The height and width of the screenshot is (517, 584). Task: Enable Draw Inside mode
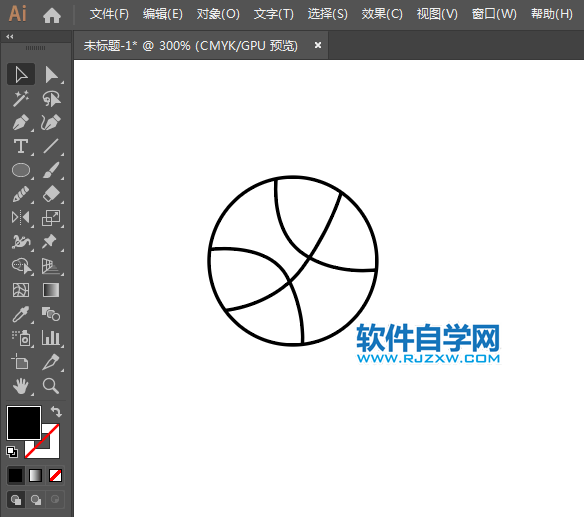pyautogui.click(x=55, y=499)
